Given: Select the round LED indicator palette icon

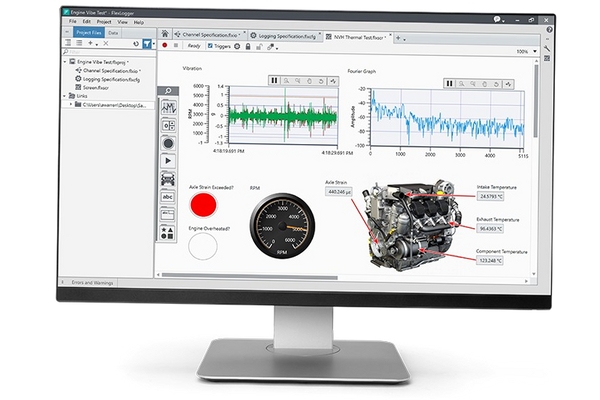Looking at the screenshot, I should tap(168, 144).
